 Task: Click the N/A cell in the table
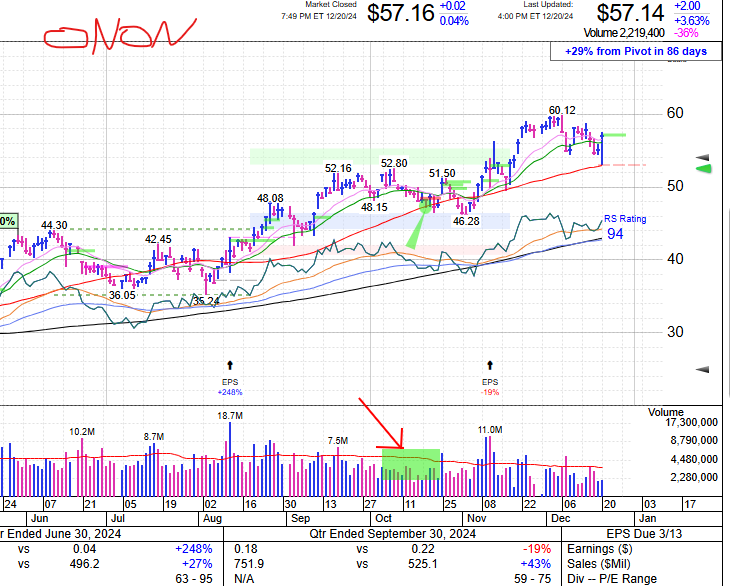(x=244, y=579)
